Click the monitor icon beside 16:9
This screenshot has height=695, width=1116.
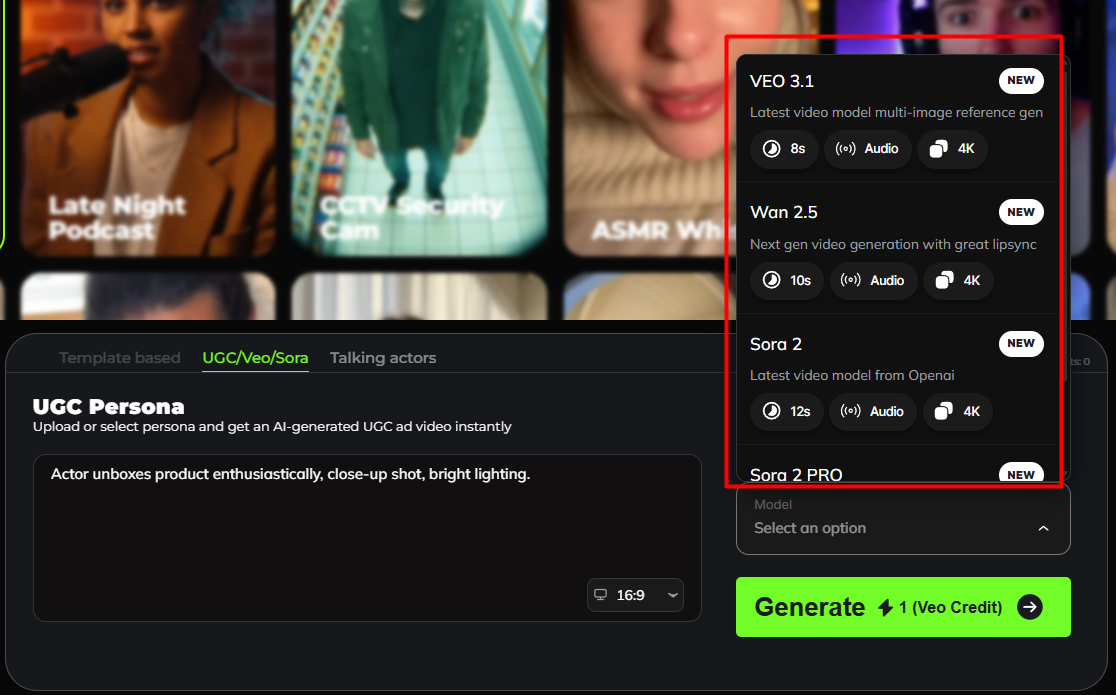pos(601,595)
